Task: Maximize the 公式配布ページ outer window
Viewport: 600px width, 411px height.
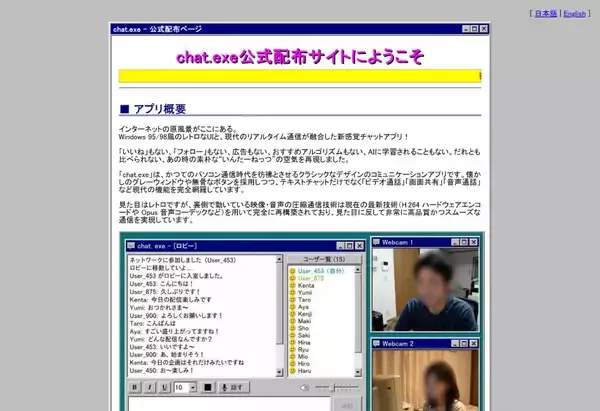Action: [474, 29]
